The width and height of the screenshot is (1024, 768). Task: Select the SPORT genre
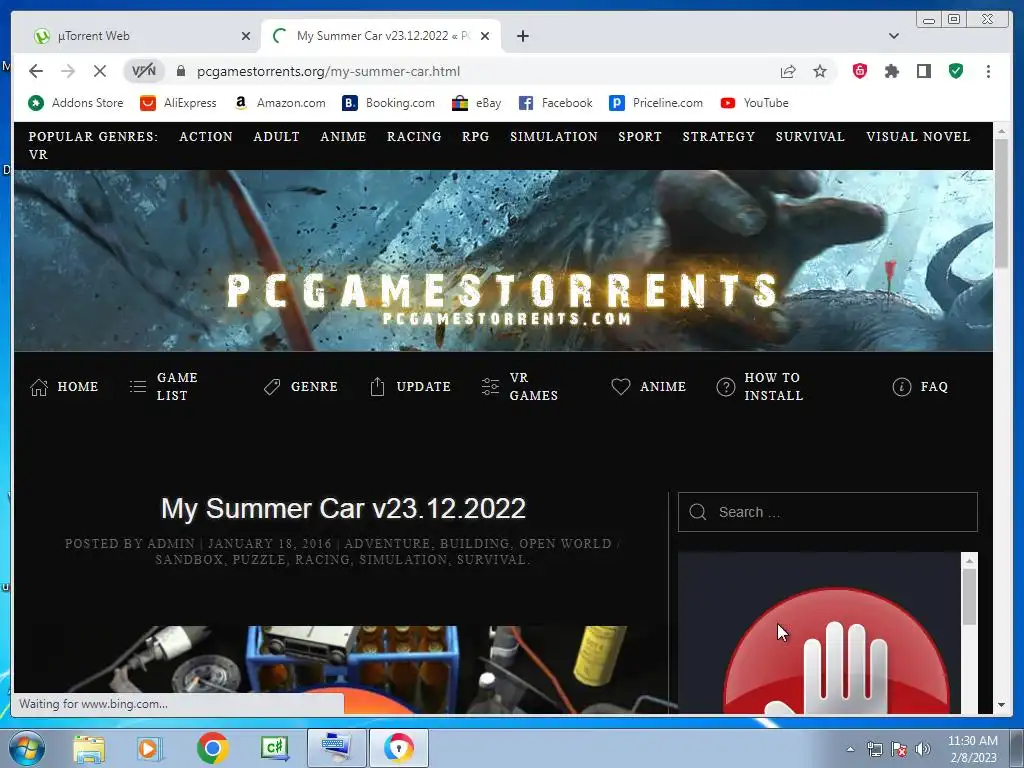pos(640,136)
